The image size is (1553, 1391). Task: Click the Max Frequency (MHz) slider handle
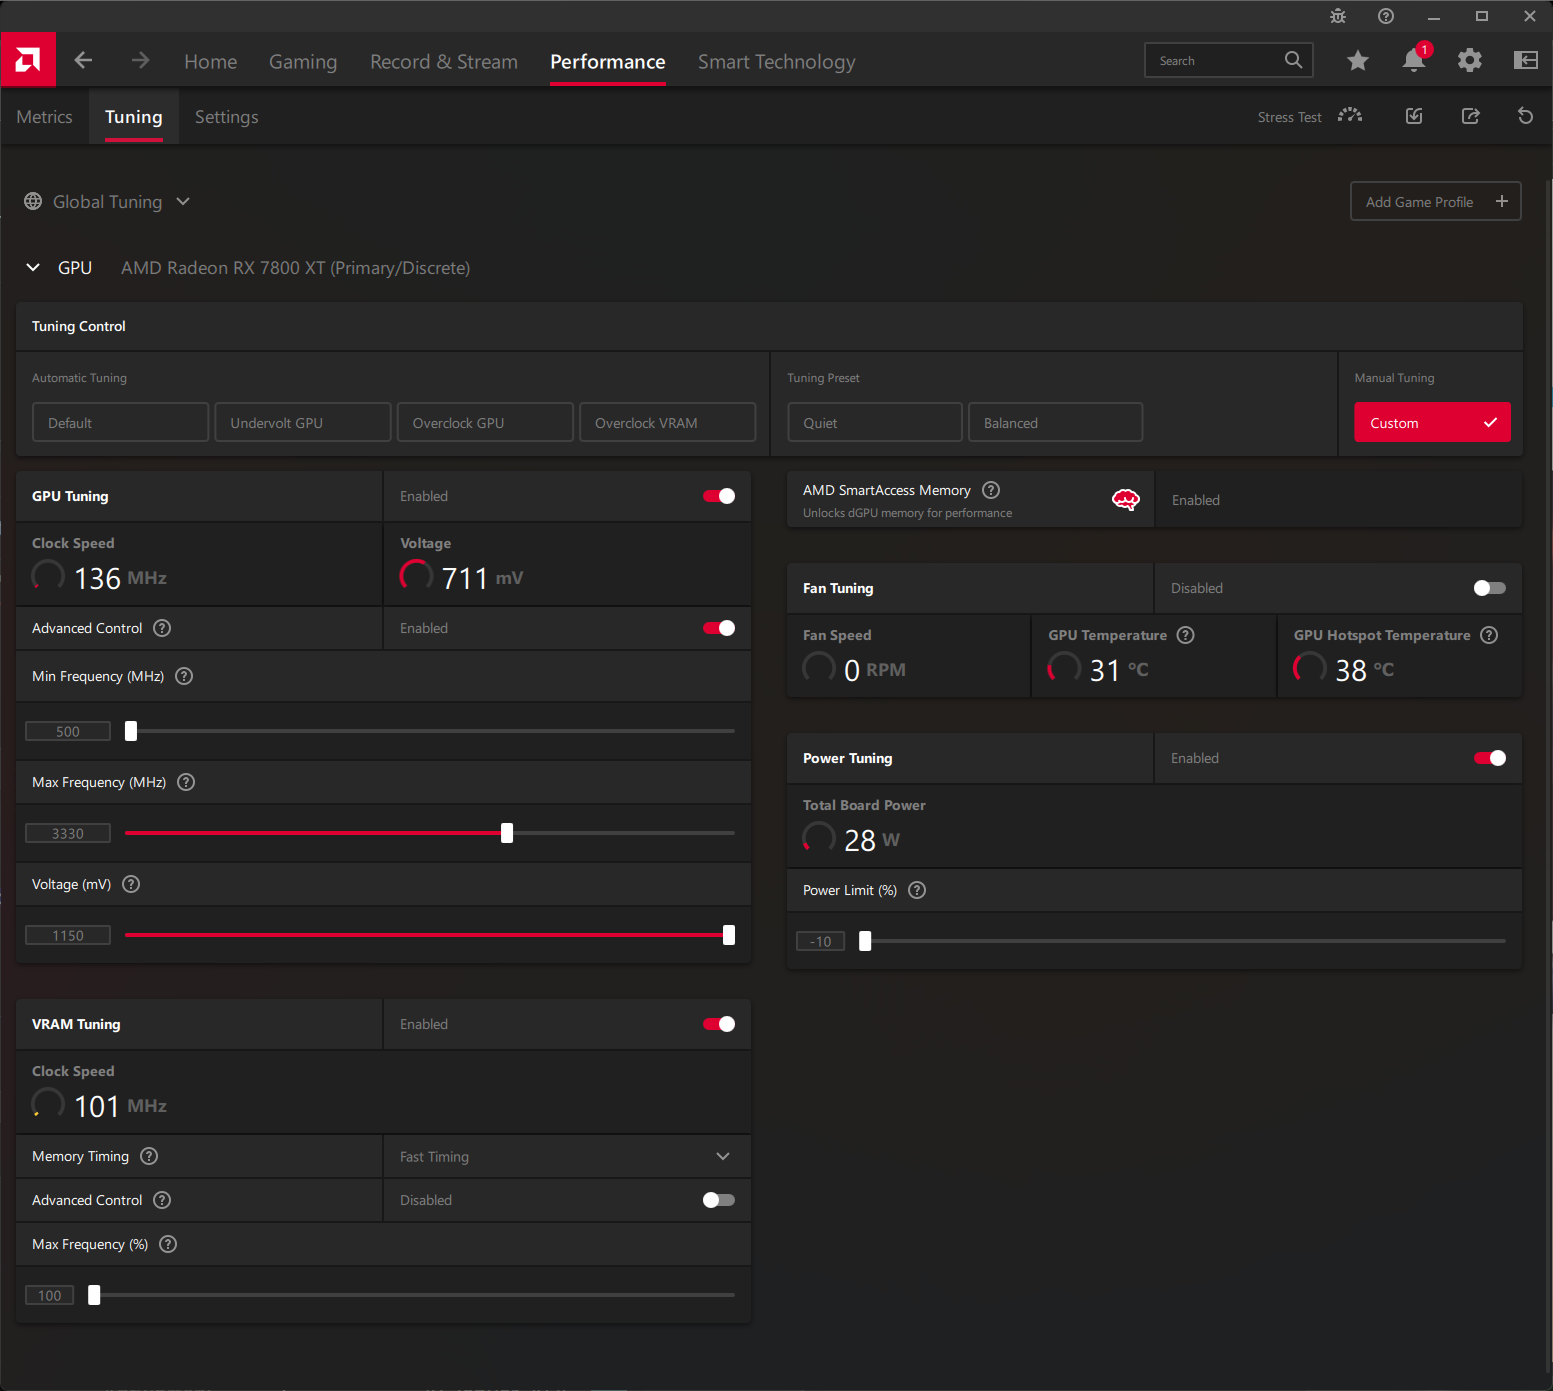[x=507, y=833]
